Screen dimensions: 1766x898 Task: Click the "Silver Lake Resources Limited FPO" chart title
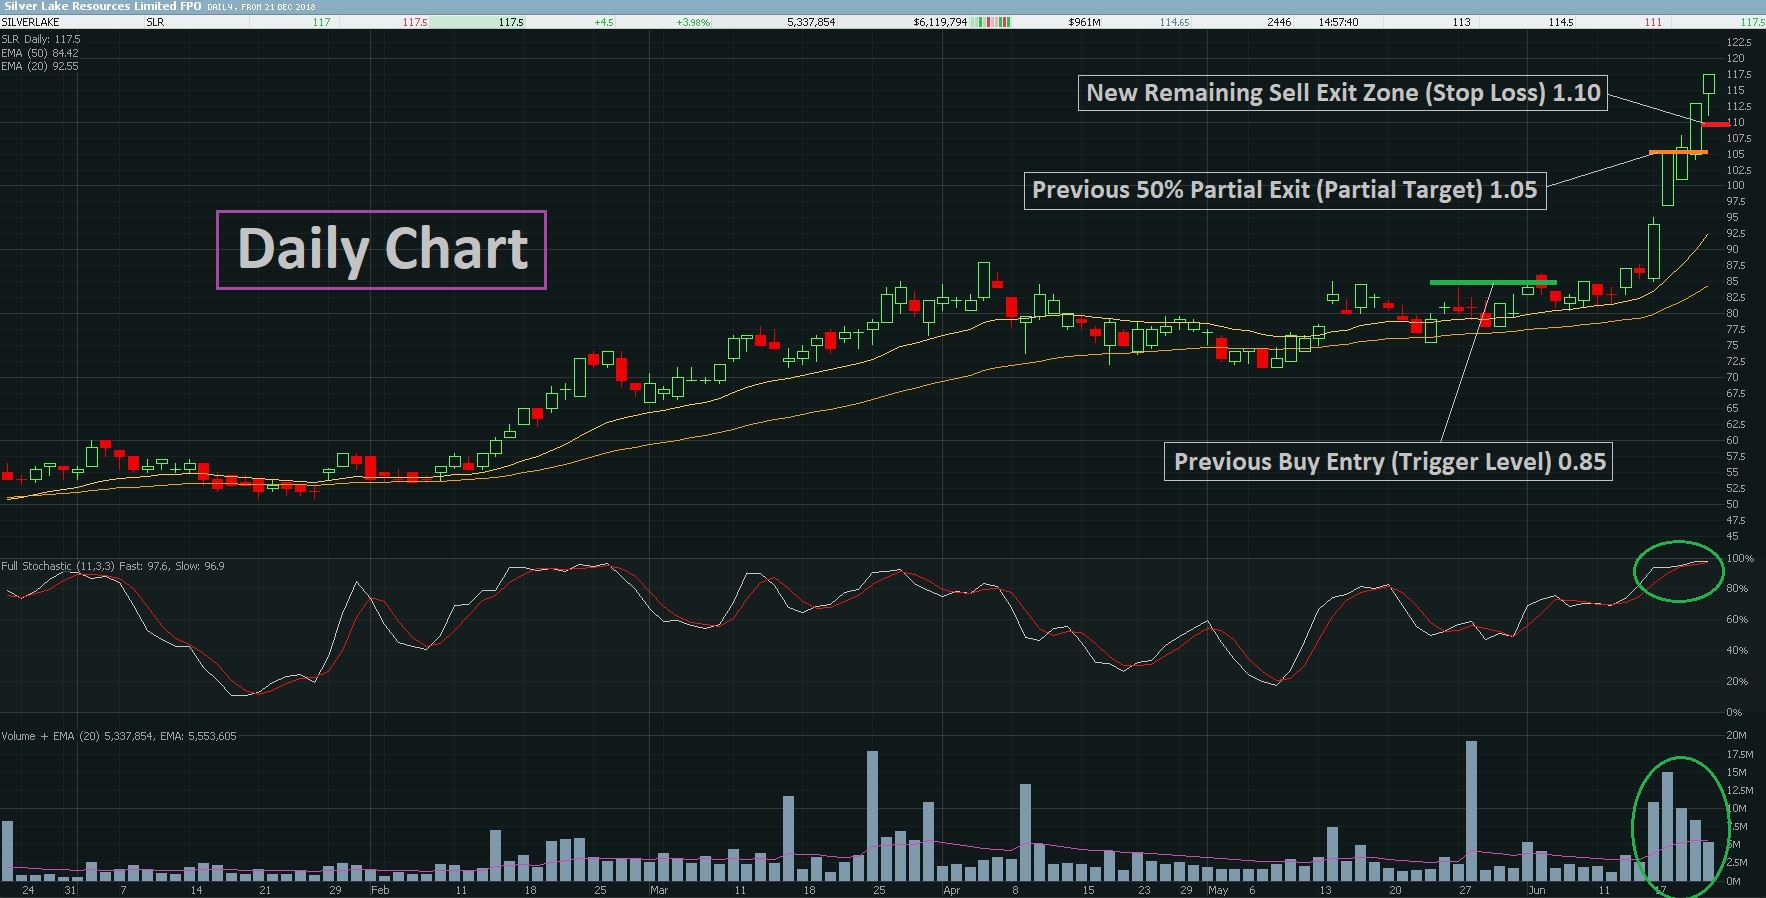pos(102,6)
